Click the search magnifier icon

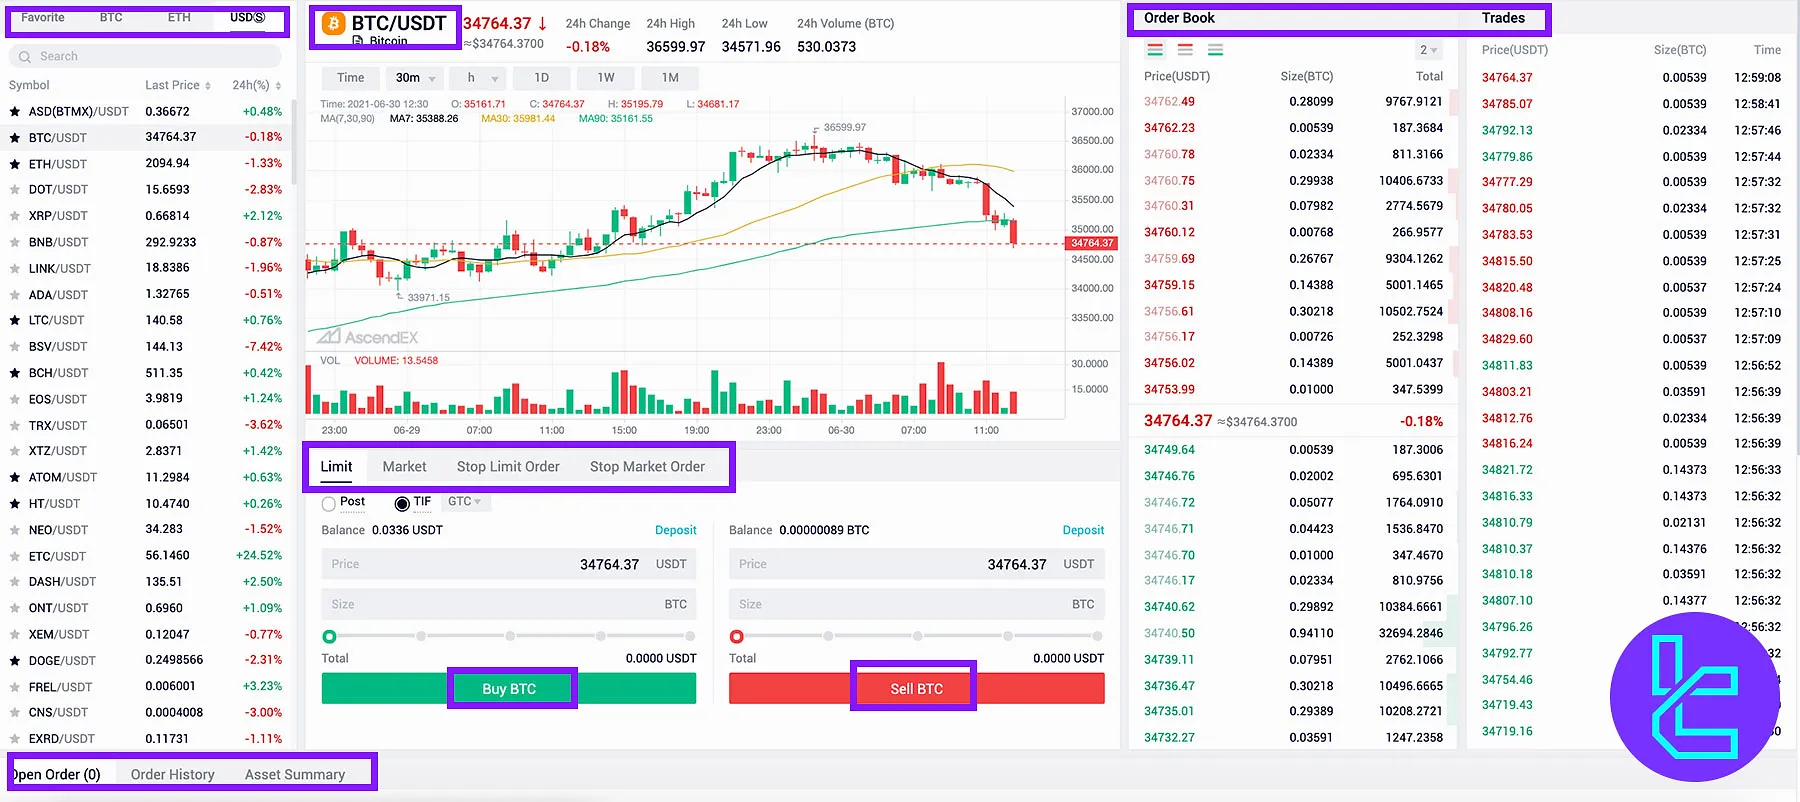(25, 57)
